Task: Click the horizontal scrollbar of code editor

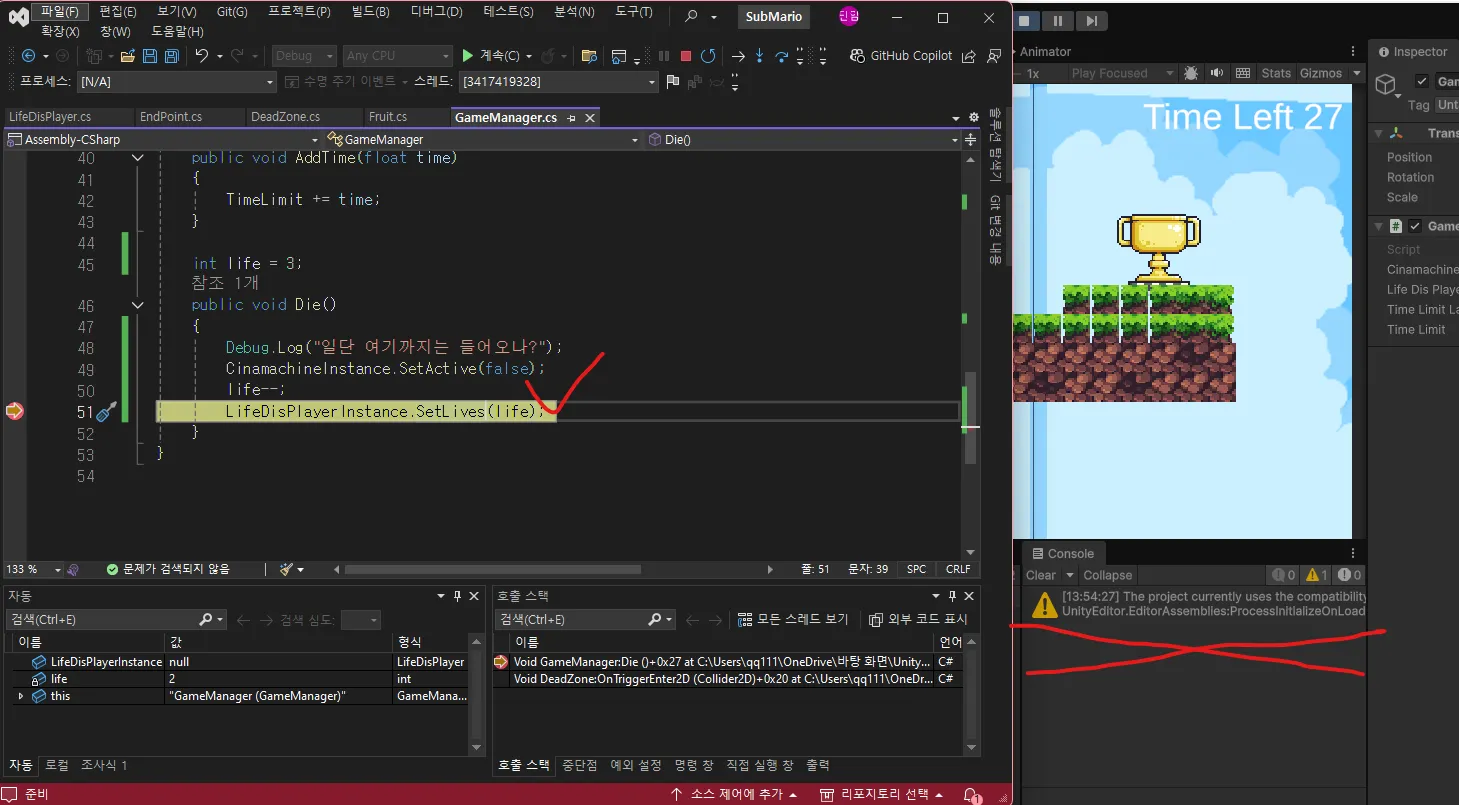Action: (x=492, y=569)
